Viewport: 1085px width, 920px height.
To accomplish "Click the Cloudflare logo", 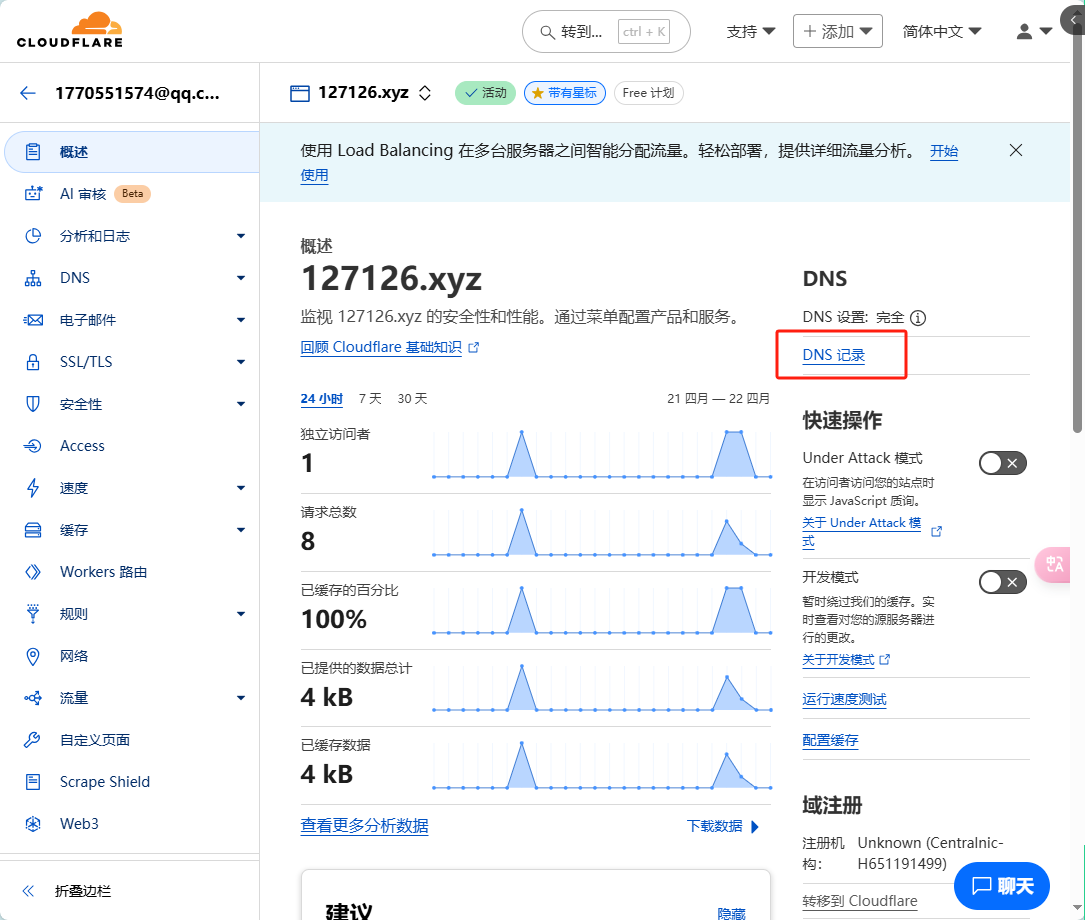I will tap(69, 30).
